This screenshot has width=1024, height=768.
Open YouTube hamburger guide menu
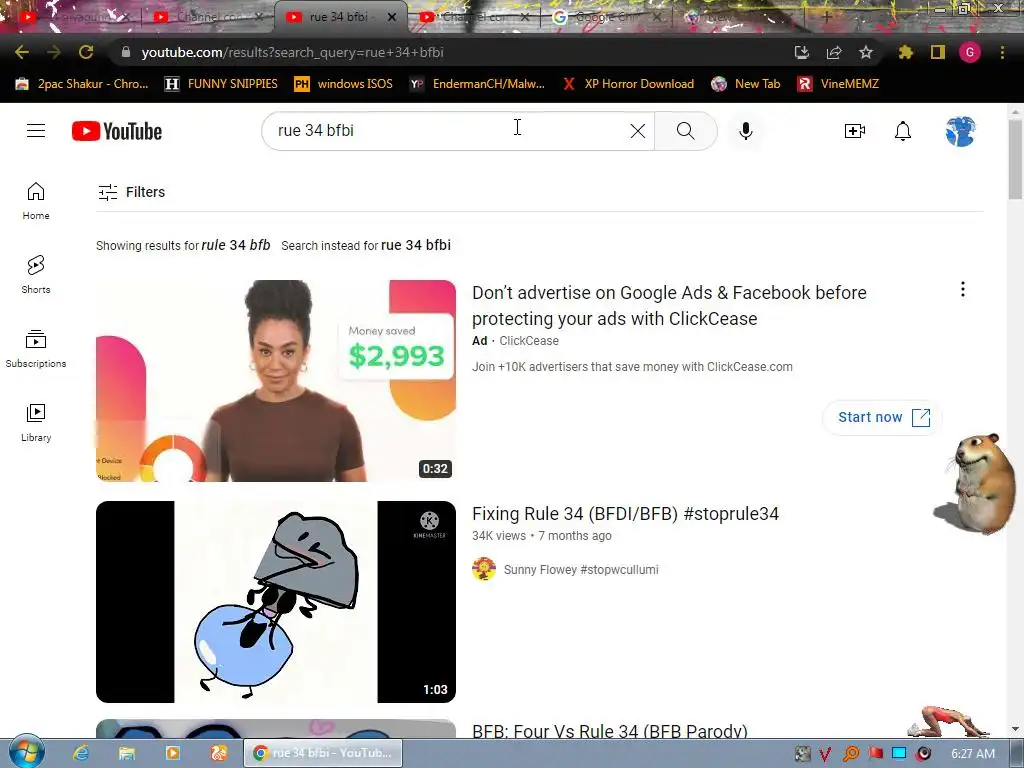tap(36, 131)
